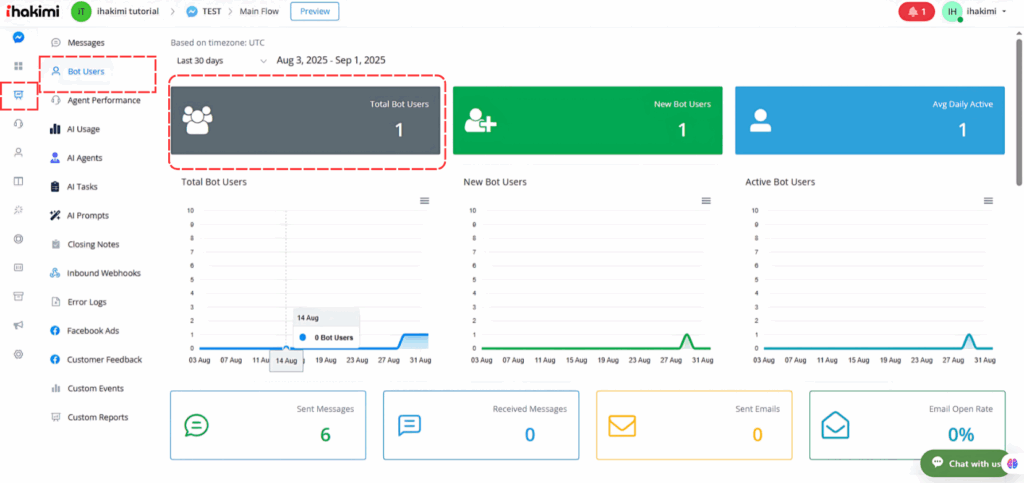Viewport: 1024px width, 483px height.
Task: Click the Total Bot Users gray card
Action: (306, 120)
